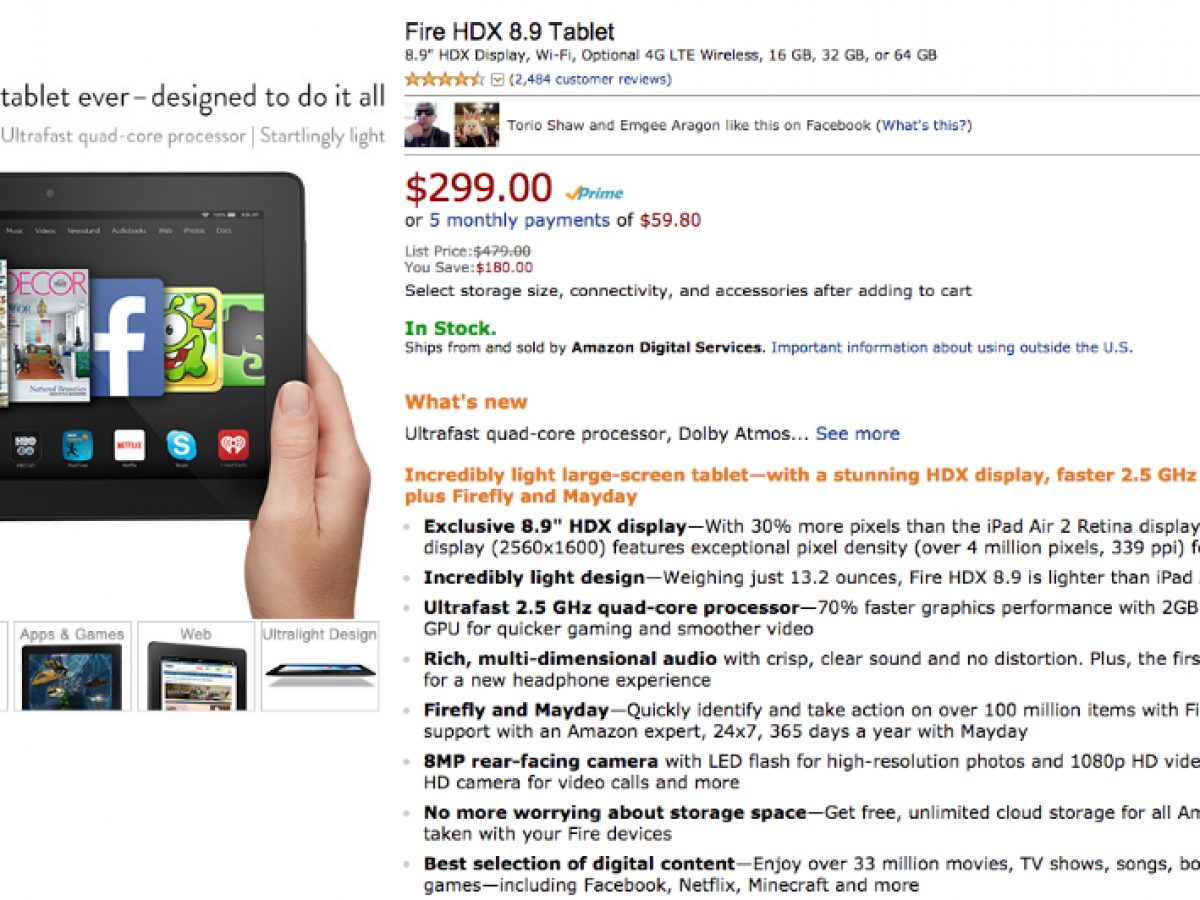Select the Apps & Games thumbnail tab
Screen dimensions: 1200x900
coord(71,666)
